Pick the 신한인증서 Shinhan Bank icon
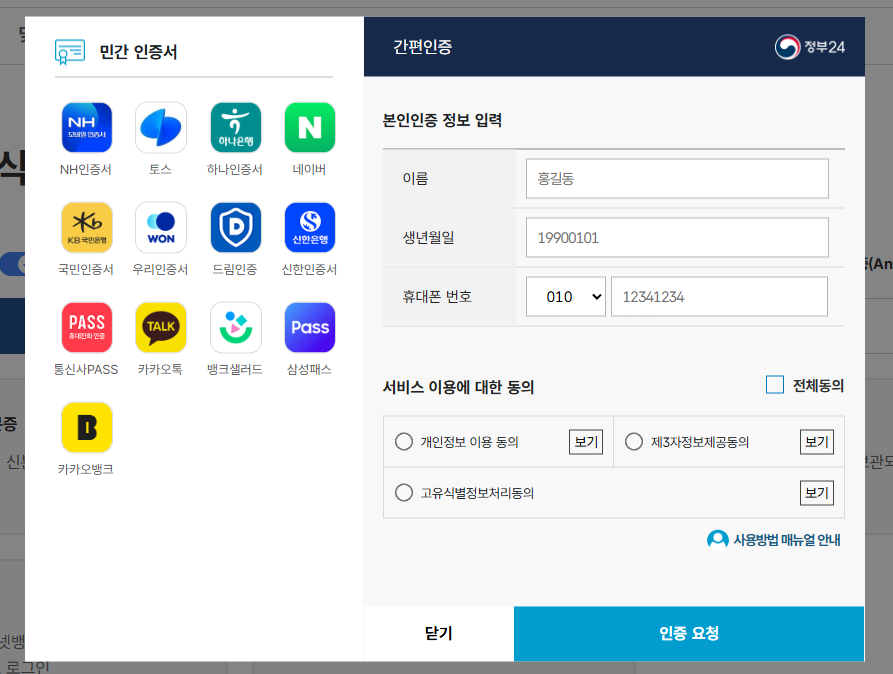Screen dimensions: 893x674 (x=310, y=227)
